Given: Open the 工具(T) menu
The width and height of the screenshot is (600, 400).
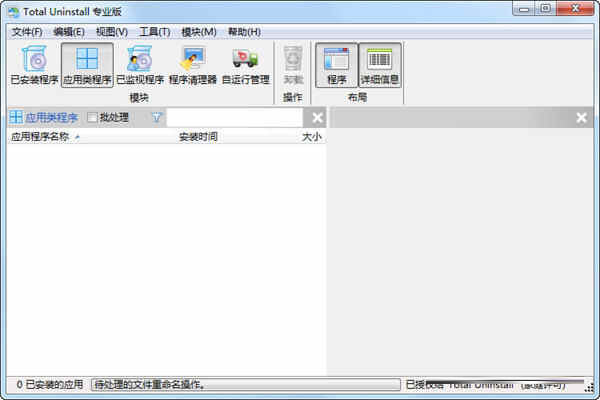Looking at the screenshot, I should (154, 32).
